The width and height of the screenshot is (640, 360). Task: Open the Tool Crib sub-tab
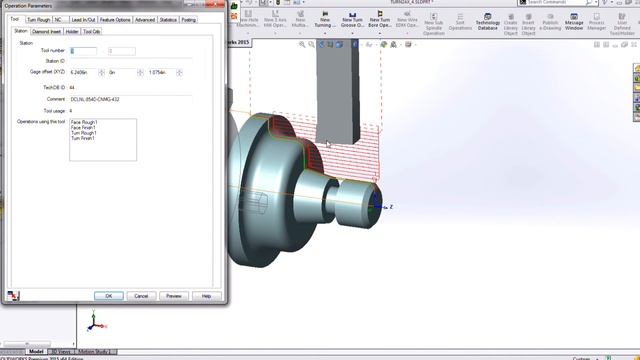pos(91,31)
